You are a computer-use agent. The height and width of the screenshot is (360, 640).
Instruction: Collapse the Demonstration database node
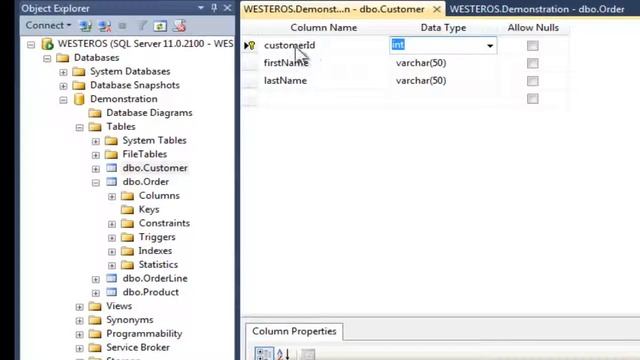click(x=63, y=100)
